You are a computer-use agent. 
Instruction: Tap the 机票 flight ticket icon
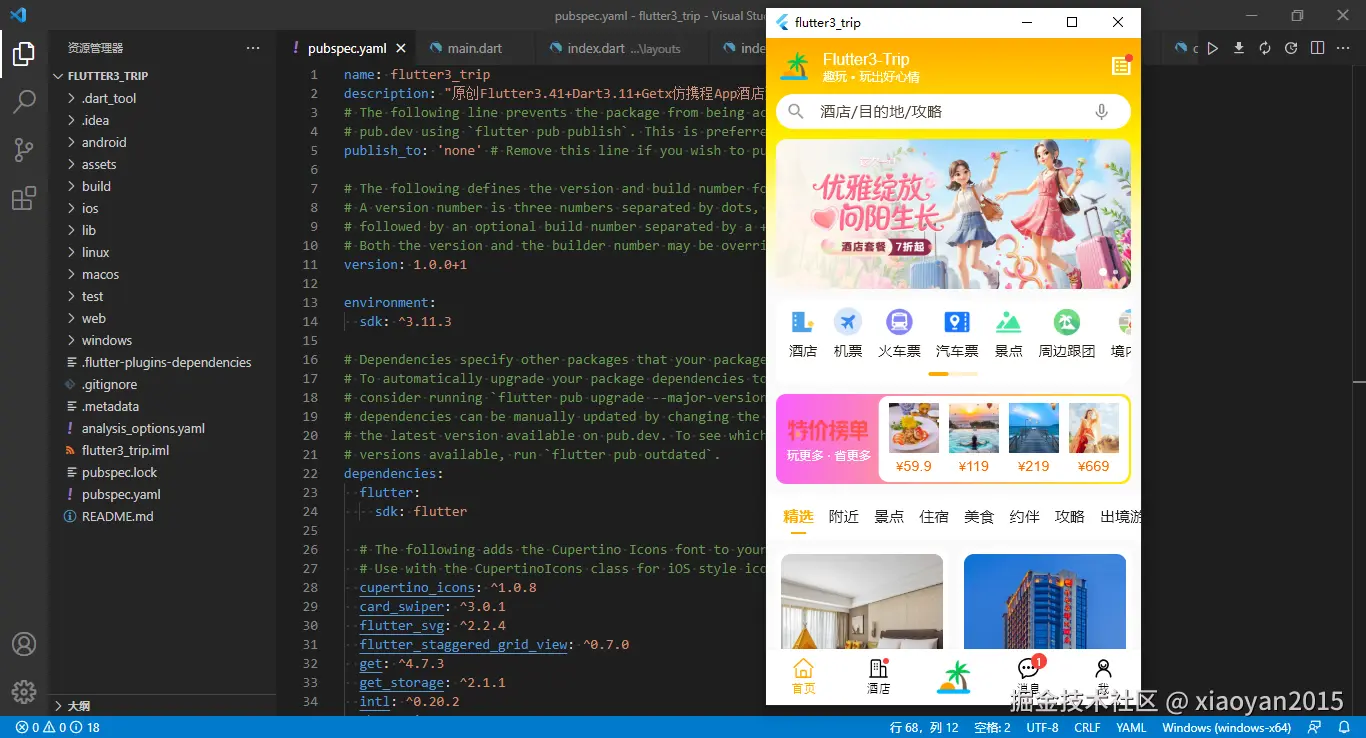[848, 323]
